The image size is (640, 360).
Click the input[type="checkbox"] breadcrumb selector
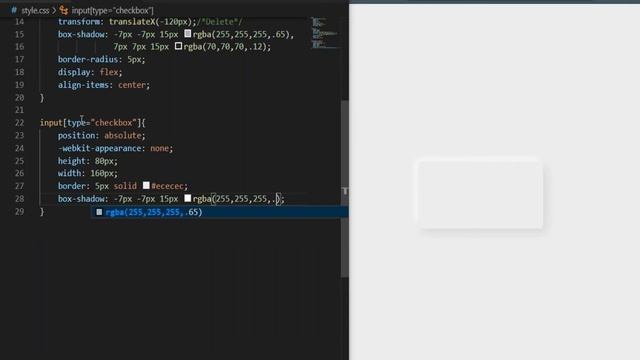click(x=112, y=10)
